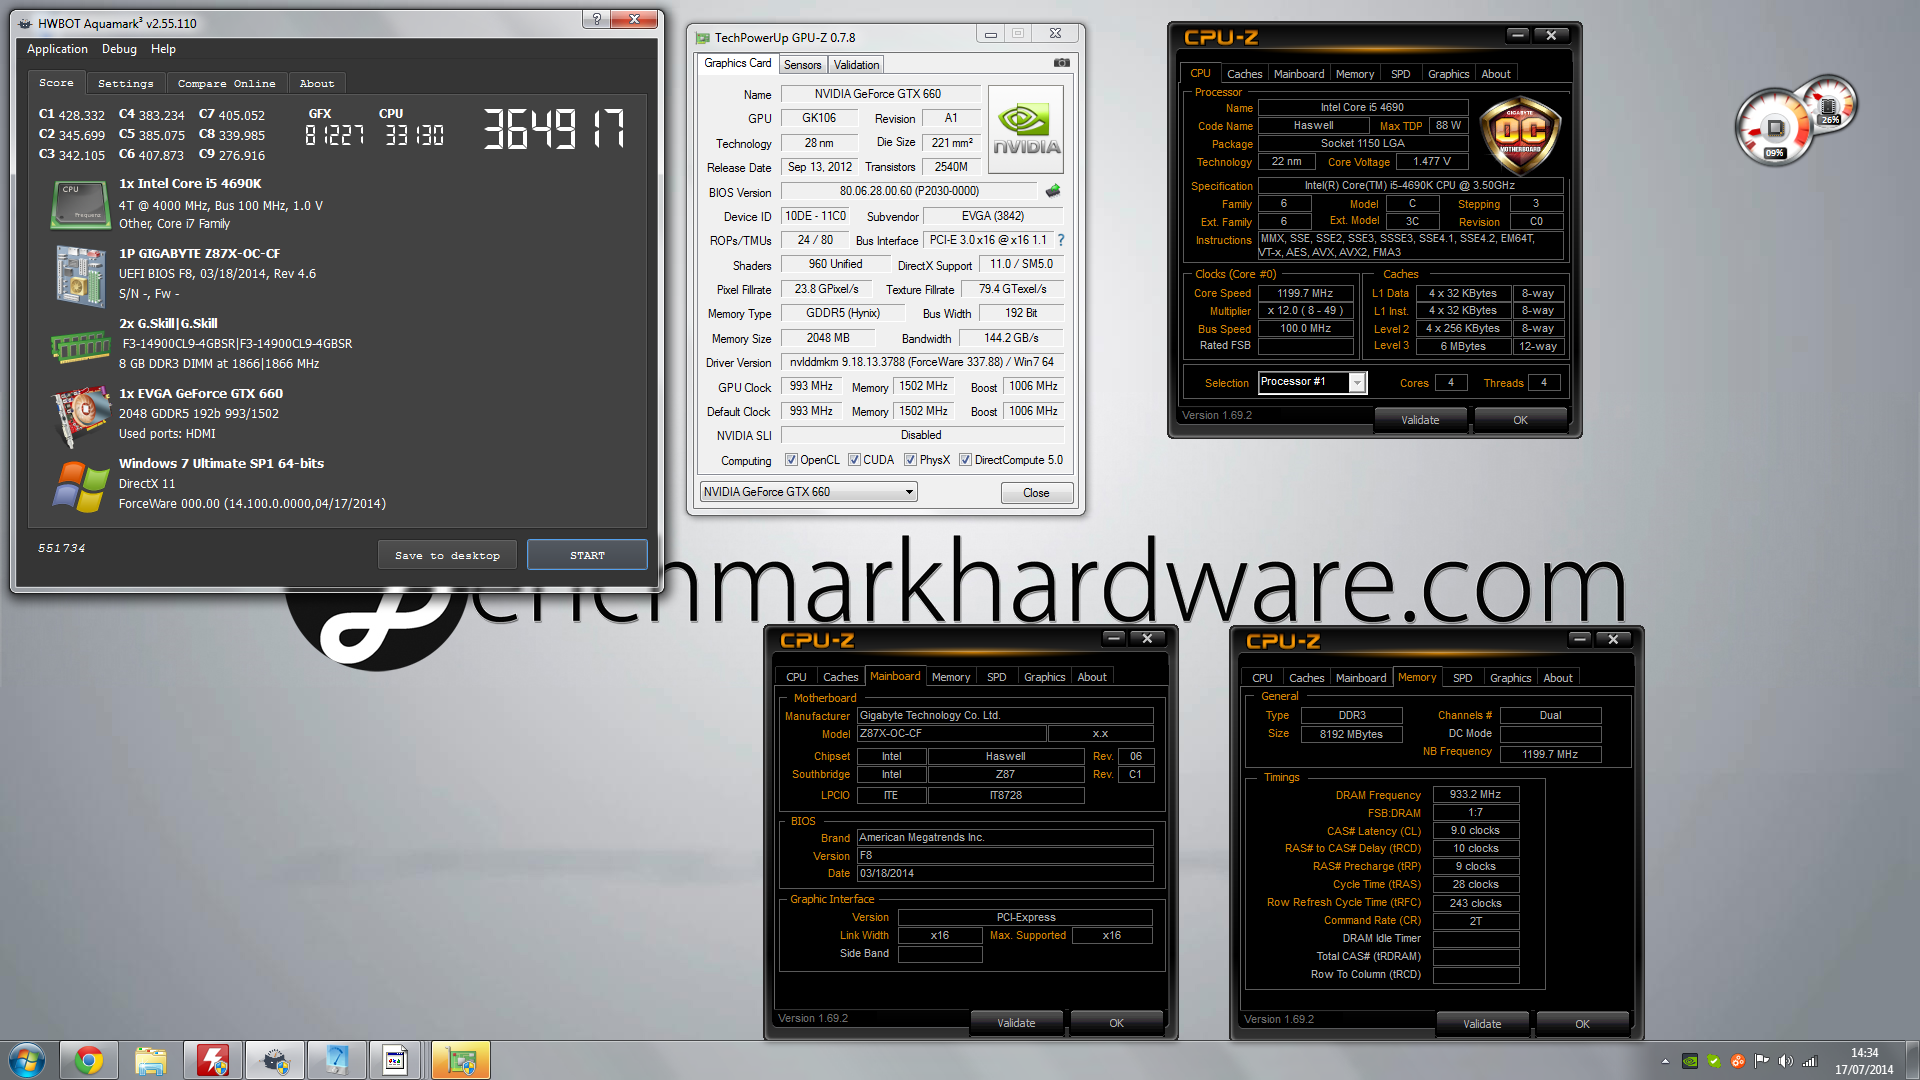Open the Windows Start menu orb
The height and width of the screenshot is (1080, 1920).
27,1060
